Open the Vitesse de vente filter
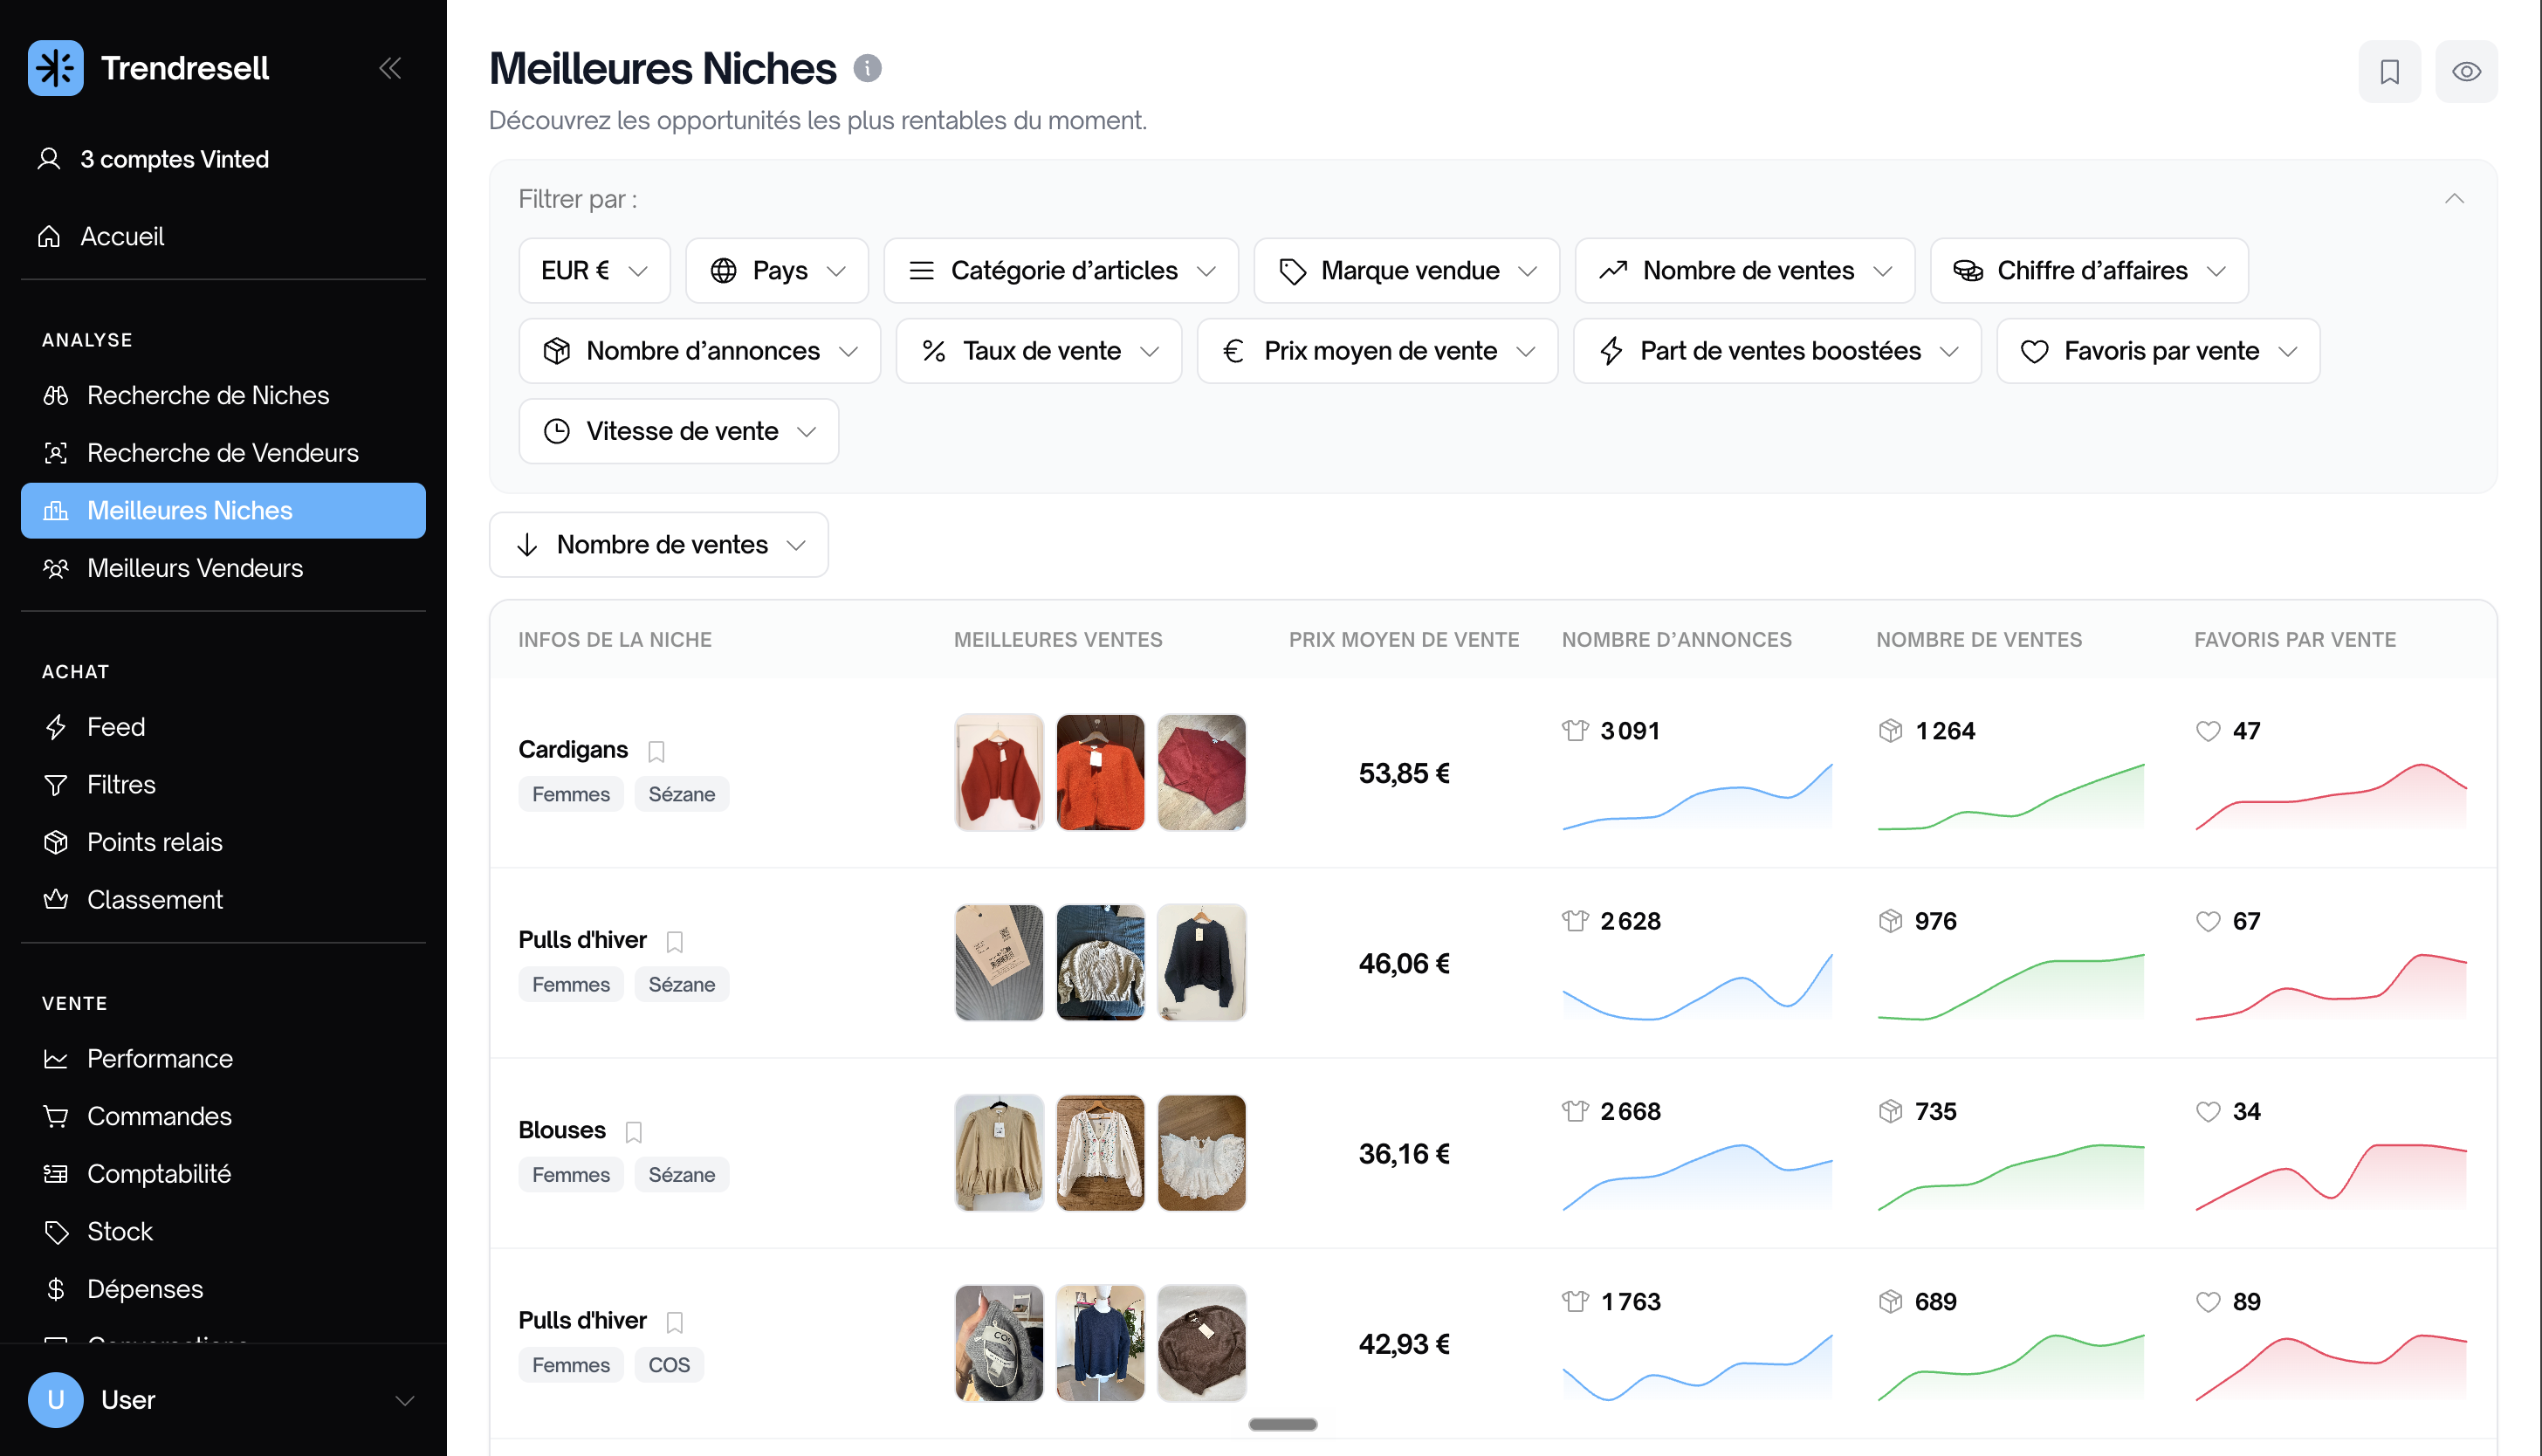Image resolution: width=2542 pixels, height=1456 pixels. tap(679, 431)
